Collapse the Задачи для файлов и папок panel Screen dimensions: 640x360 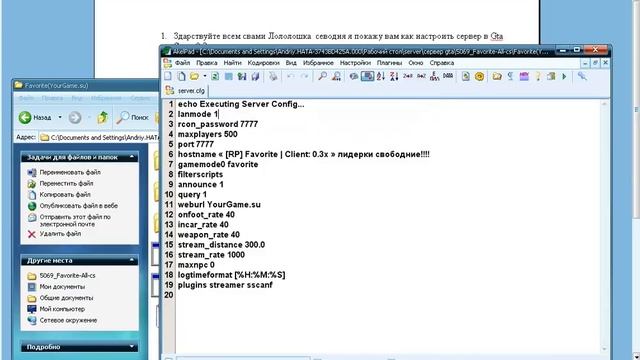(x=132, y=157)
